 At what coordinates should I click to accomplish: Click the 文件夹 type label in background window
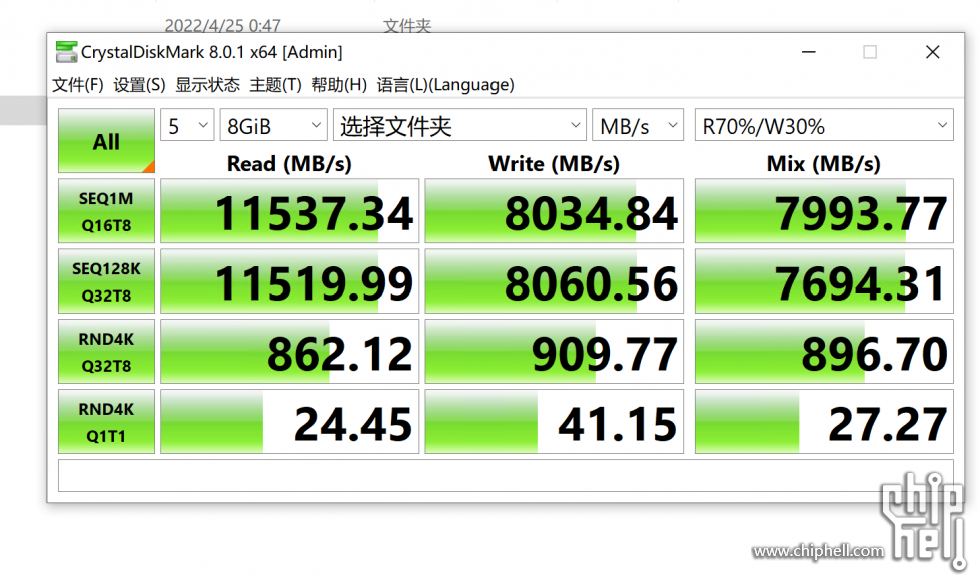[x=407, y=26]
